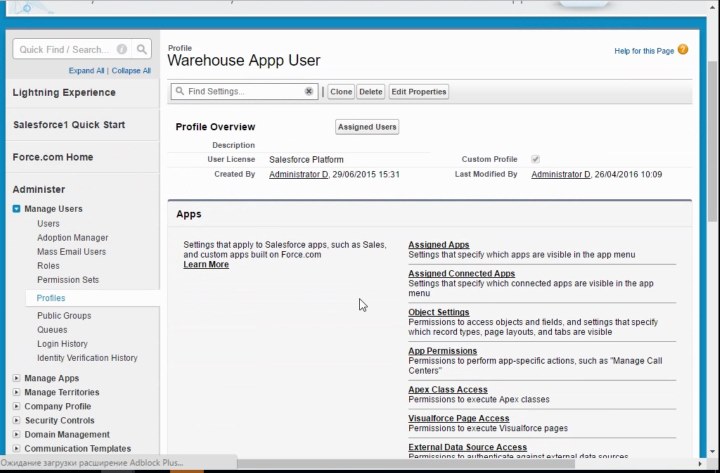Select Identity Verification History in sidebar
Screen dimensions: 720x473
coord(87,358)
